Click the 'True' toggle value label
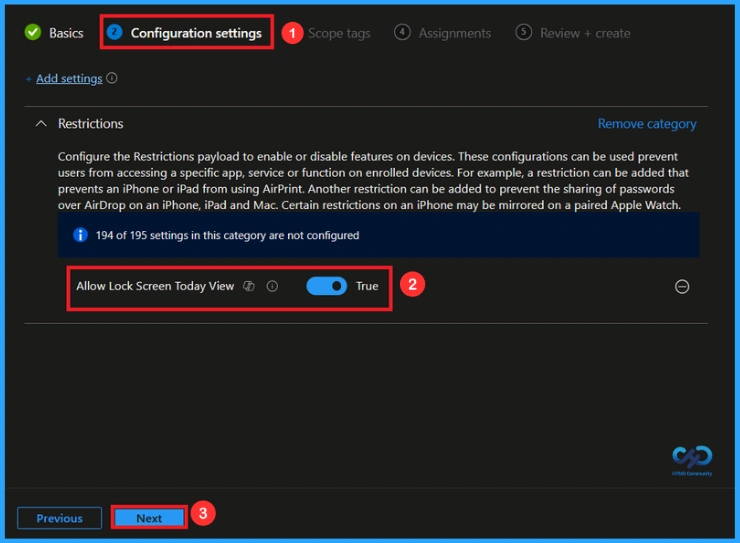This screenshot has width=740, height=543. [367, 286]
